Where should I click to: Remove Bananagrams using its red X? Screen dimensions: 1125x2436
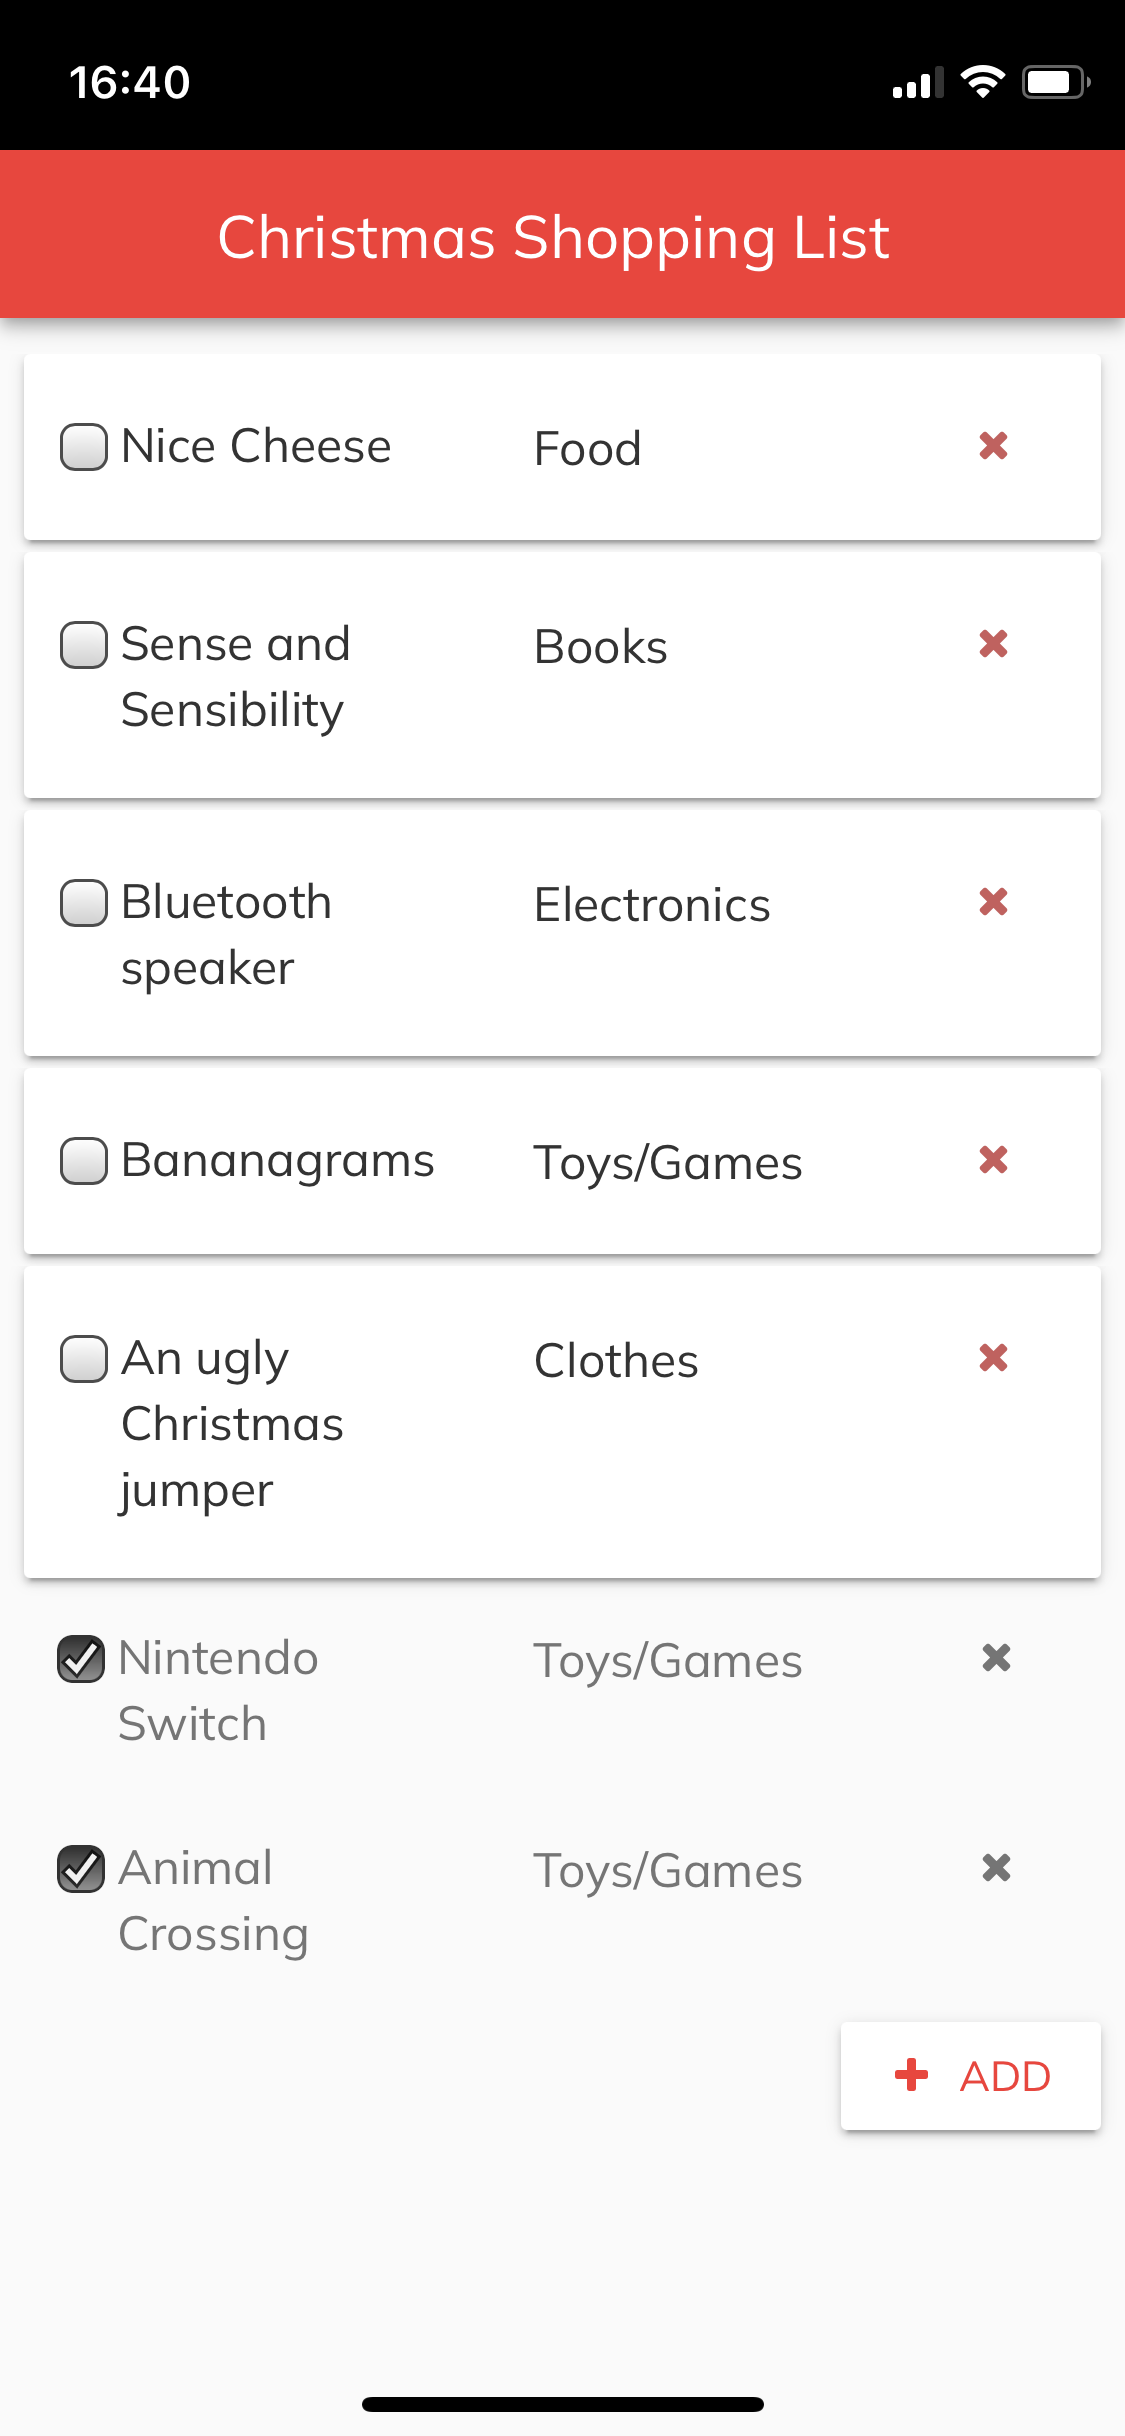click(993, 1160)
